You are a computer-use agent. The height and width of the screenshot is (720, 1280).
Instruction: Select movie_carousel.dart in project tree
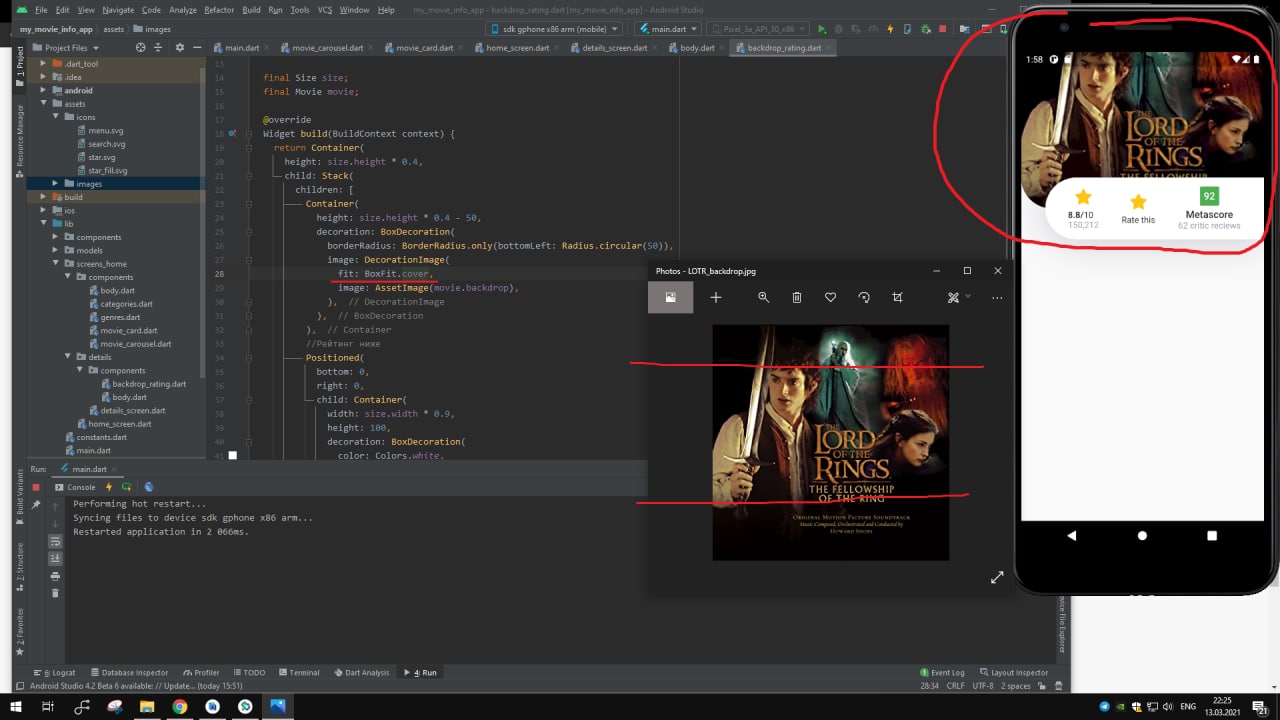pyautogui.click(x=136, y=344)
